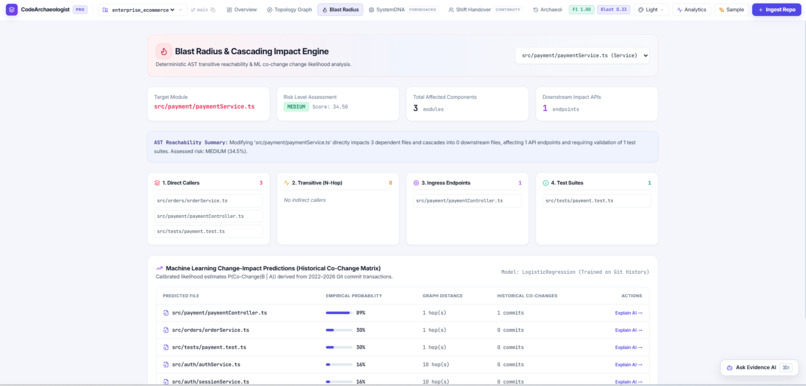This screenshot has width=806, height=386.
Task: Click the Ask Evidence AI bot icon
Action: pyautogui.click(x=729, y=367)
